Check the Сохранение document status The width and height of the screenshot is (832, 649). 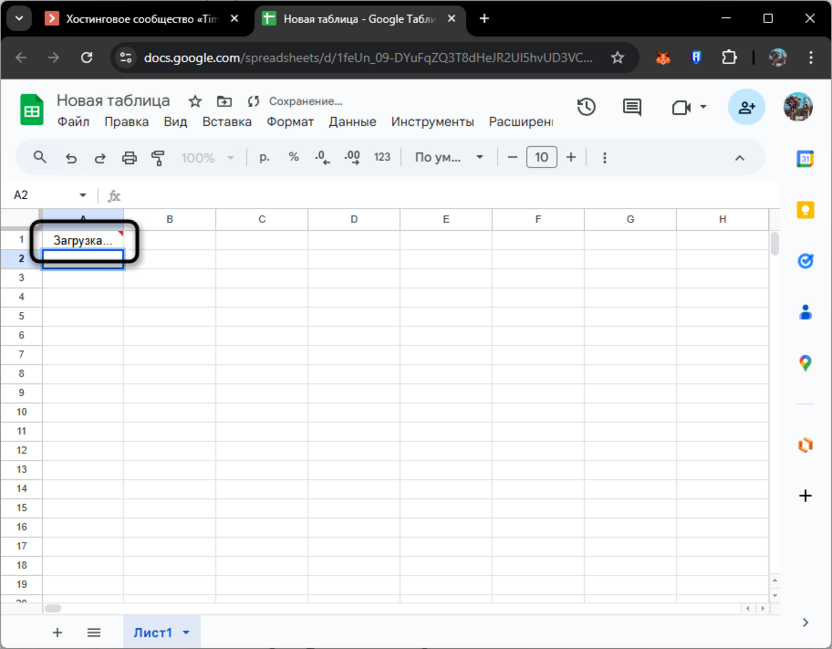click(x=305, y=101)
